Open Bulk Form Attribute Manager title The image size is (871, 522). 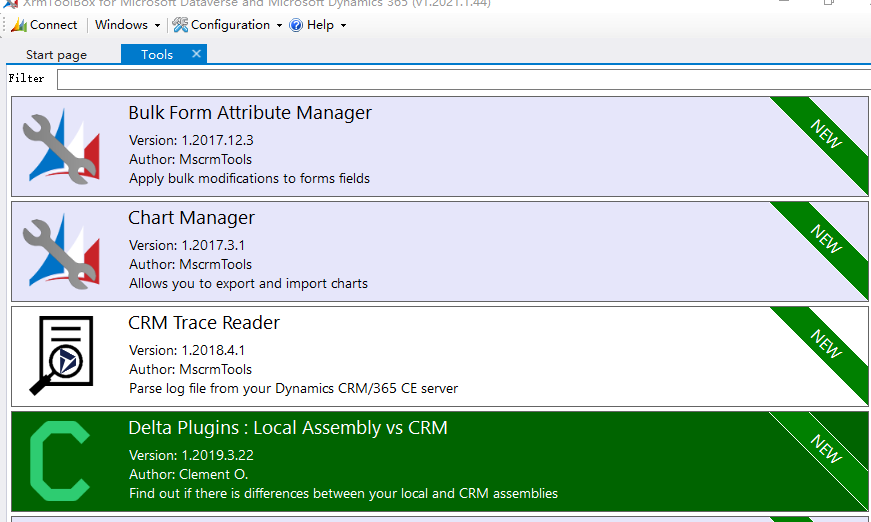point(249,113)
